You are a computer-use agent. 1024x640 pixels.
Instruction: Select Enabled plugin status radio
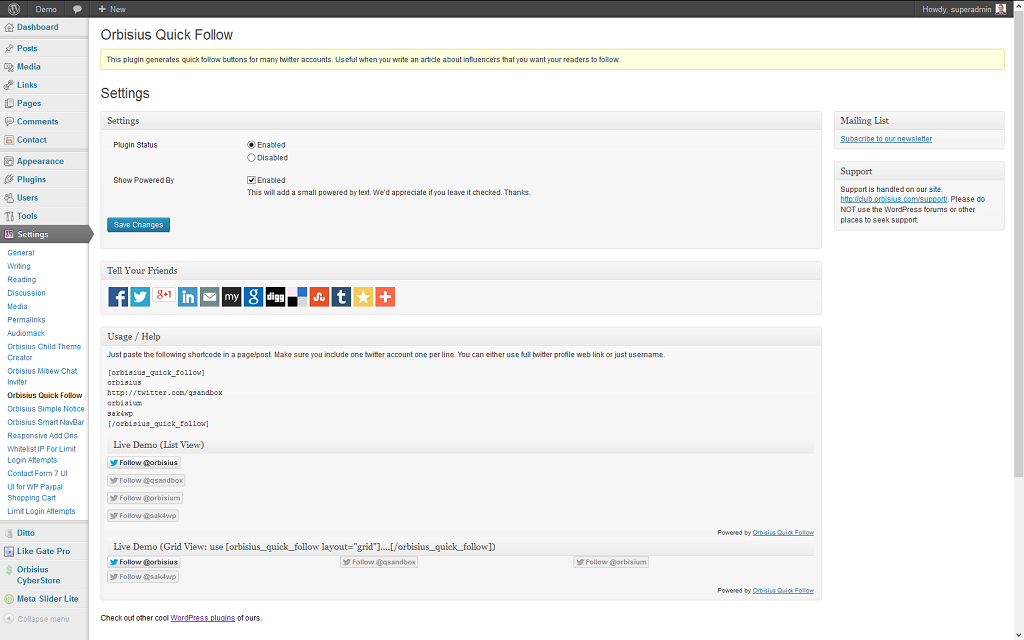pos(251,145)
